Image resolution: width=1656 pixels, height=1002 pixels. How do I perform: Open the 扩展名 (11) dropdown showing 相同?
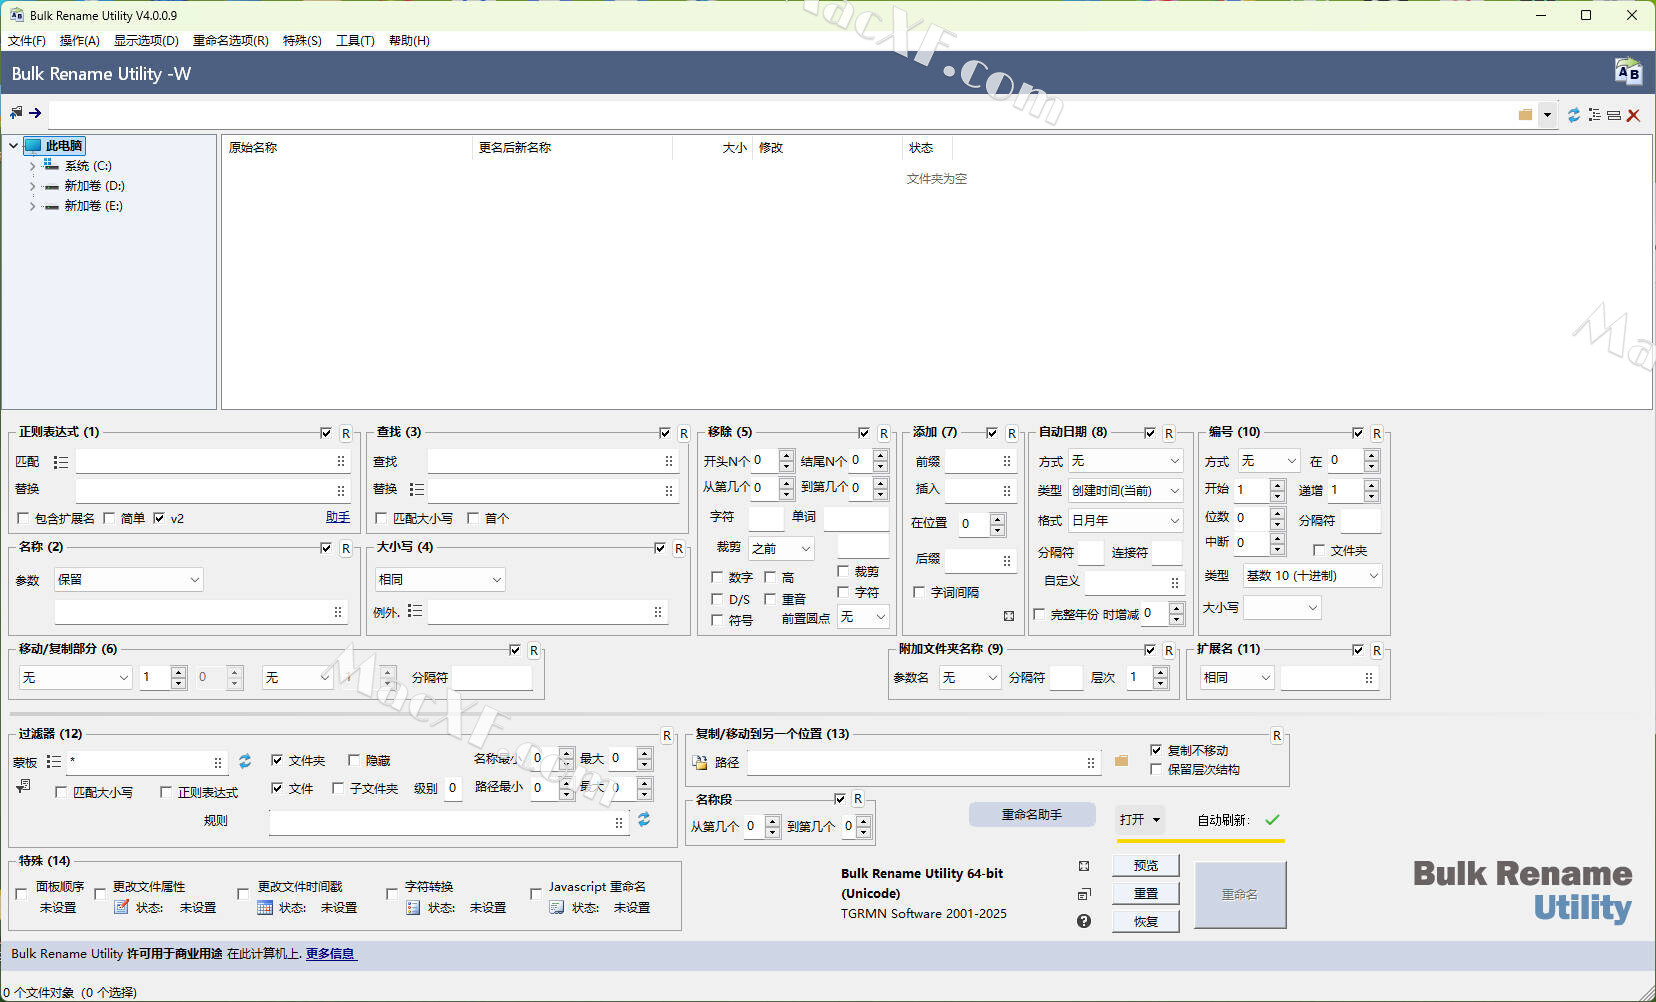(1237, 677)
